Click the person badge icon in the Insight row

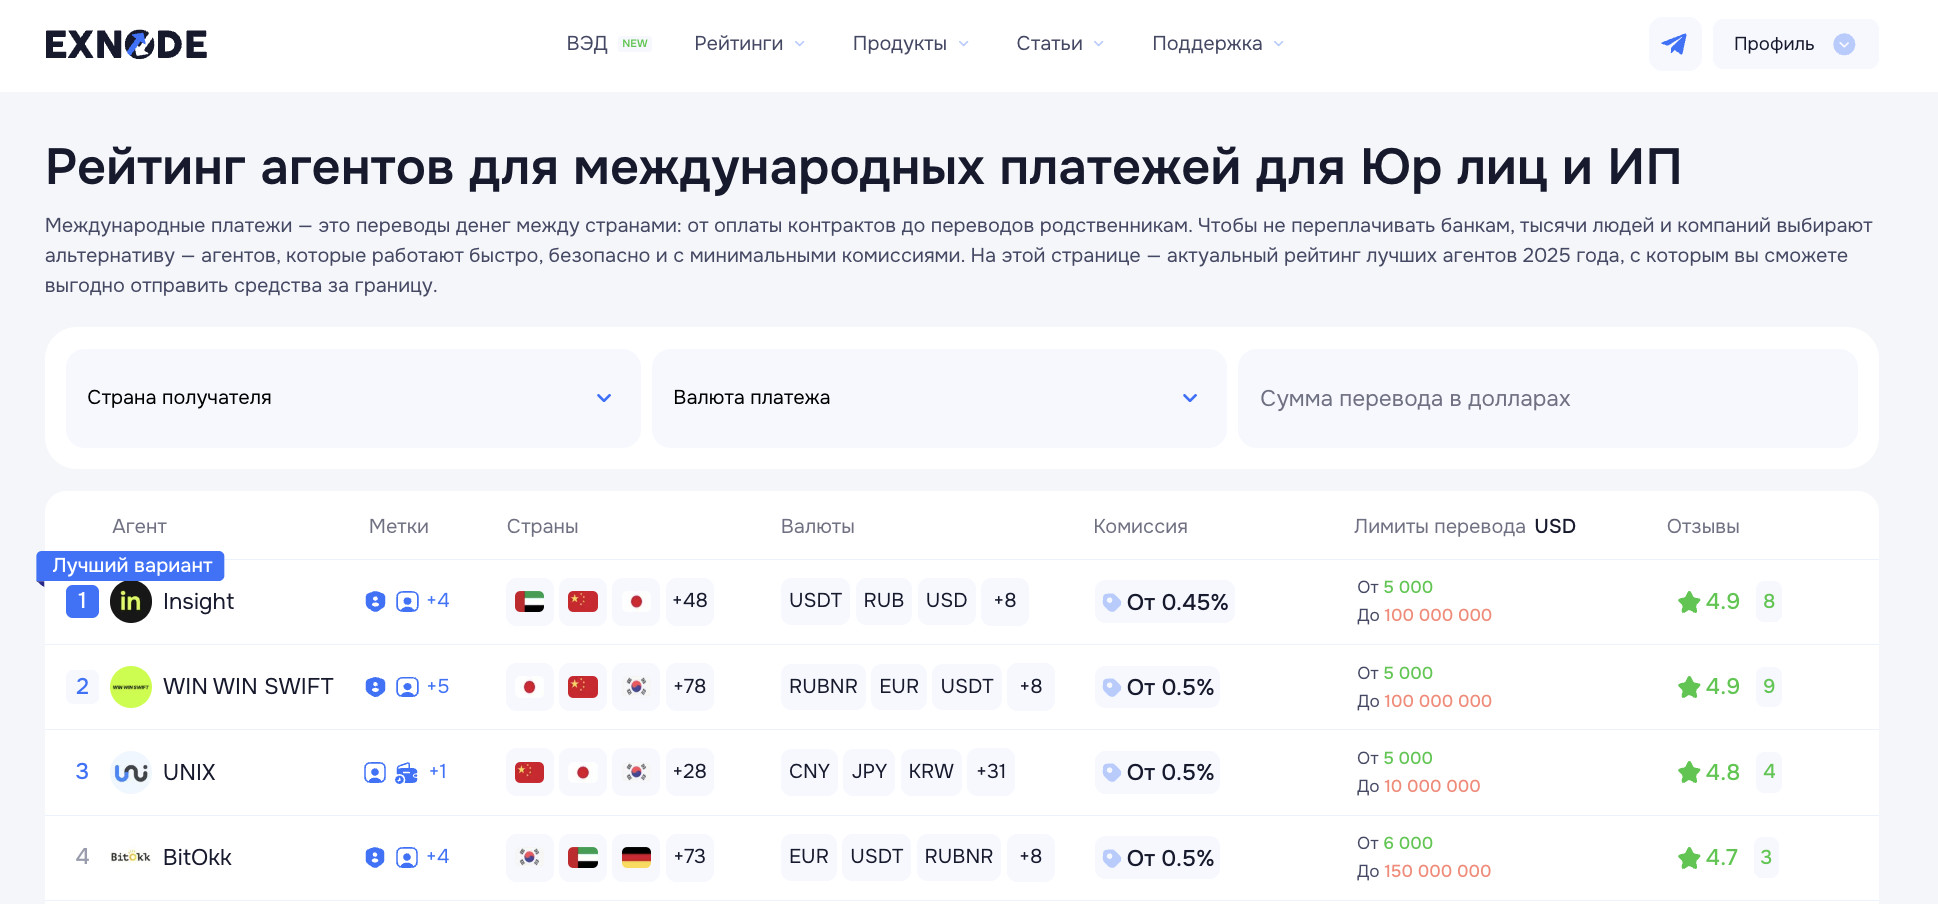tap(407, 601)
